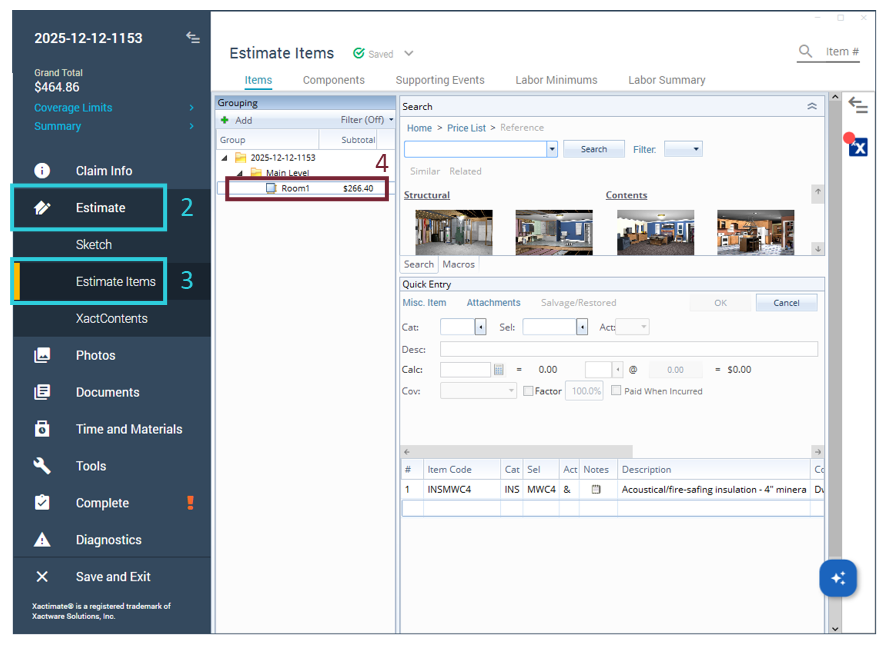Collapse the Main Level tree folder
Screen dimensions: 886x645
tap(240, 173)
